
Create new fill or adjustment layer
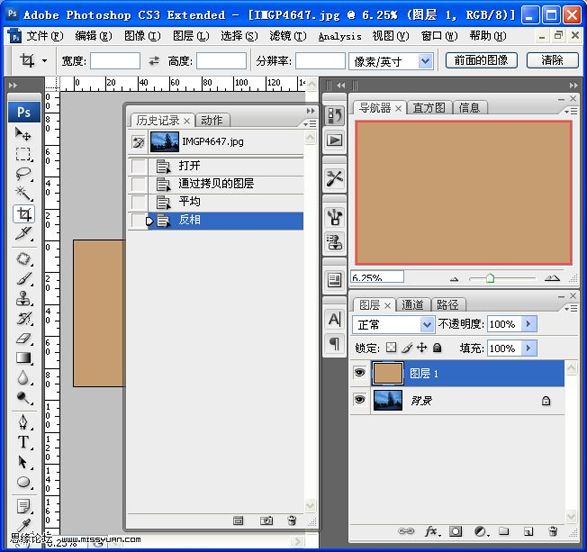point(480,531)
